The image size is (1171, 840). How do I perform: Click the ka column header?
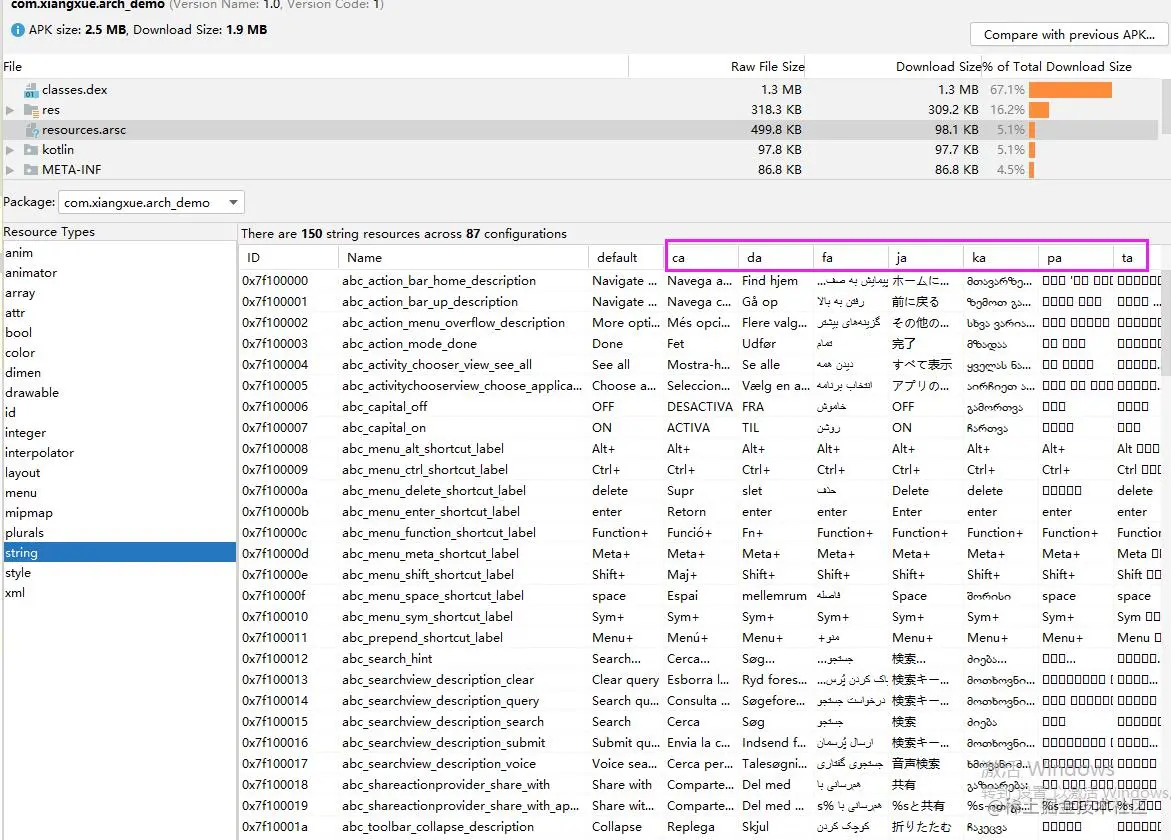point(1001,258)
